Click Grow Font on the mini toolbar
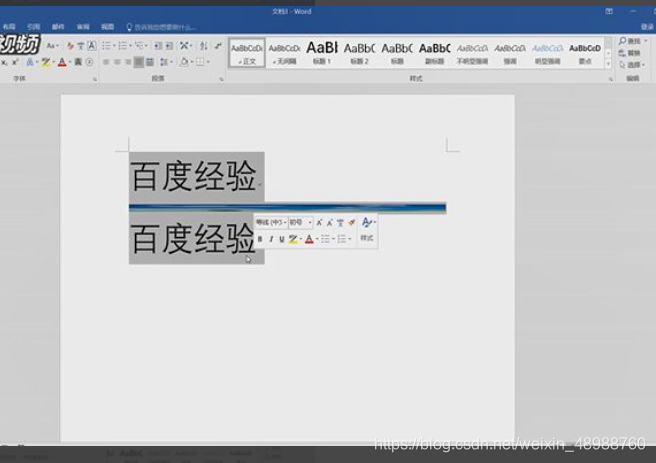Viewport: 656px width, 463px height. tap(319, 223)
